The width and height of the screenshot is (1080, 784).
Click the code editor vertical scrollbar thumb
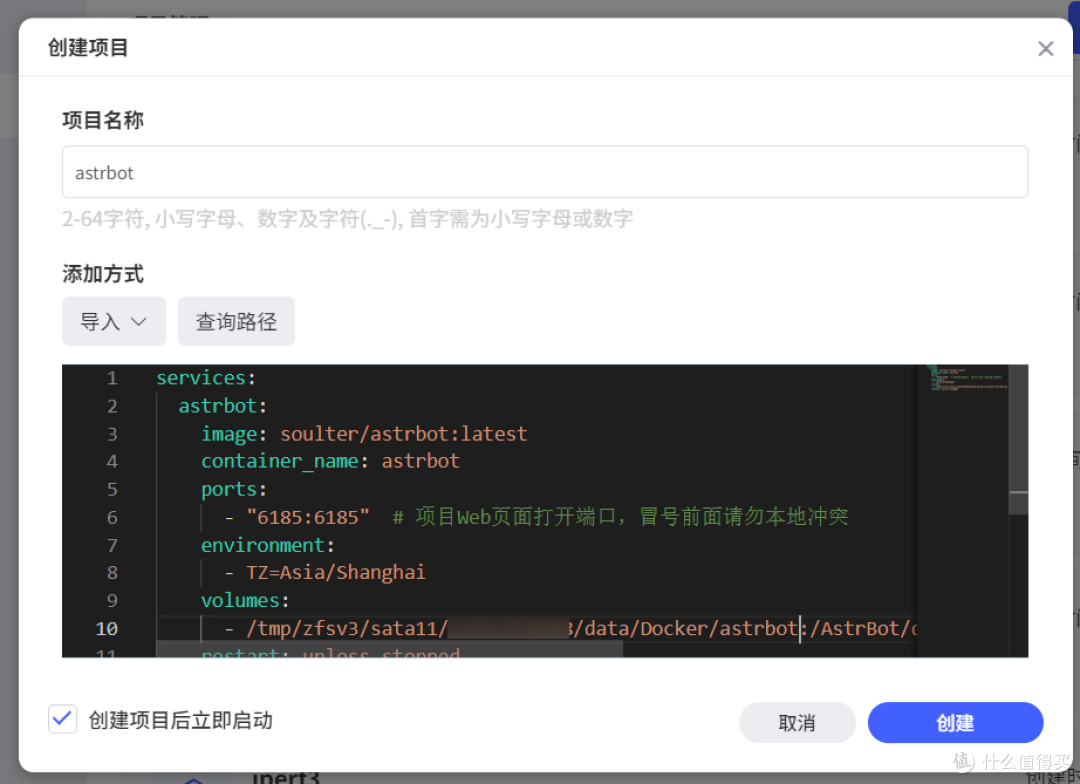1018,440
